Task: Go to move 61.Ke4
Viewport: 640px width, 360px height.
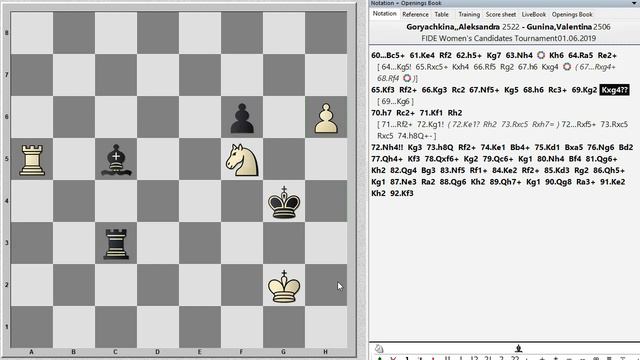Action: (x=422, y=55)
